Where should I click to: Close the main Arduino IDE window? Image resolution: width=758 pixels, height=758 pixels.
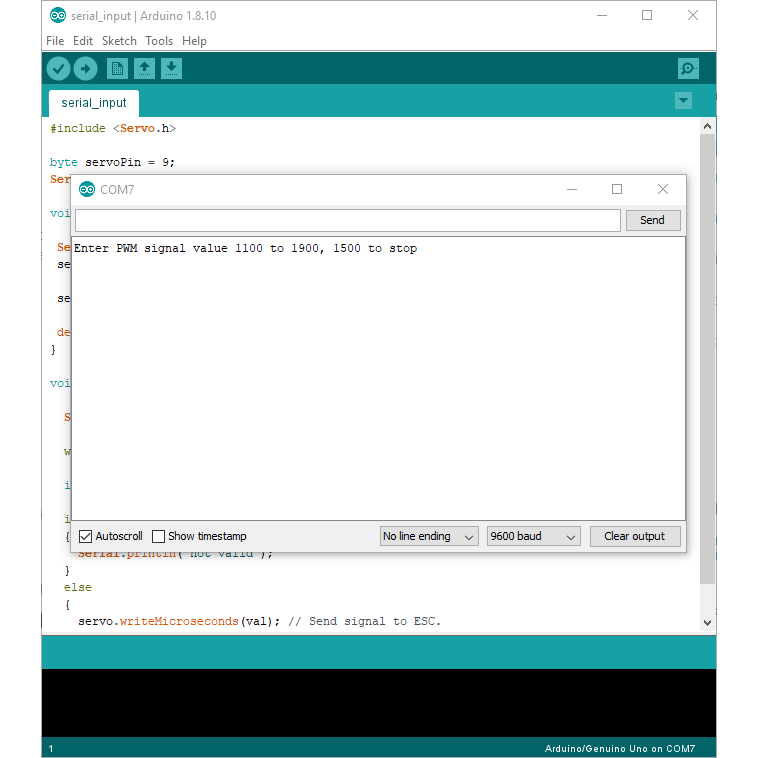pos(693,15)
